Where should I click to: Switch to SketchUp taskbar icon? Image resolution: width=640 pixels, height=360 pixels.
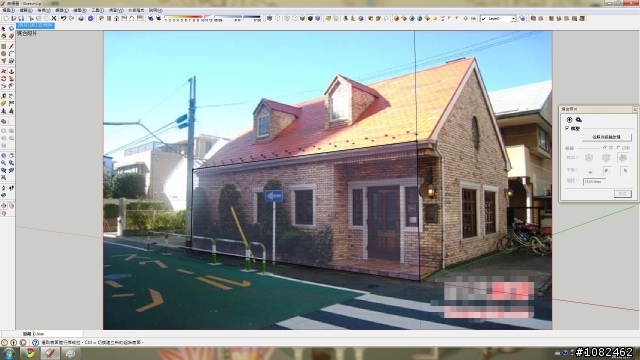tap(50, 353)
